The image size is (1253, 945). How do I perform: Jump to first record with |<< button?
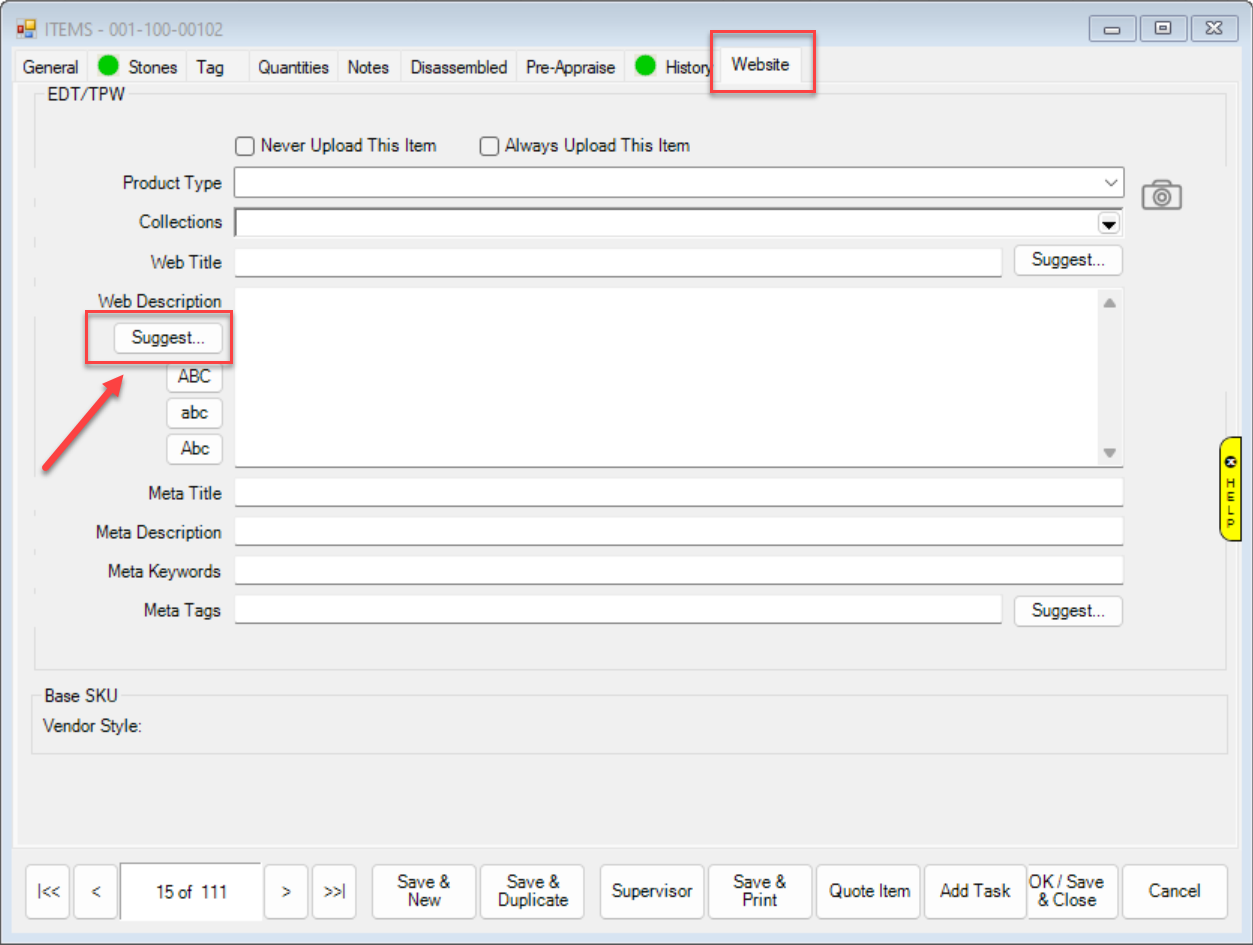47,891
